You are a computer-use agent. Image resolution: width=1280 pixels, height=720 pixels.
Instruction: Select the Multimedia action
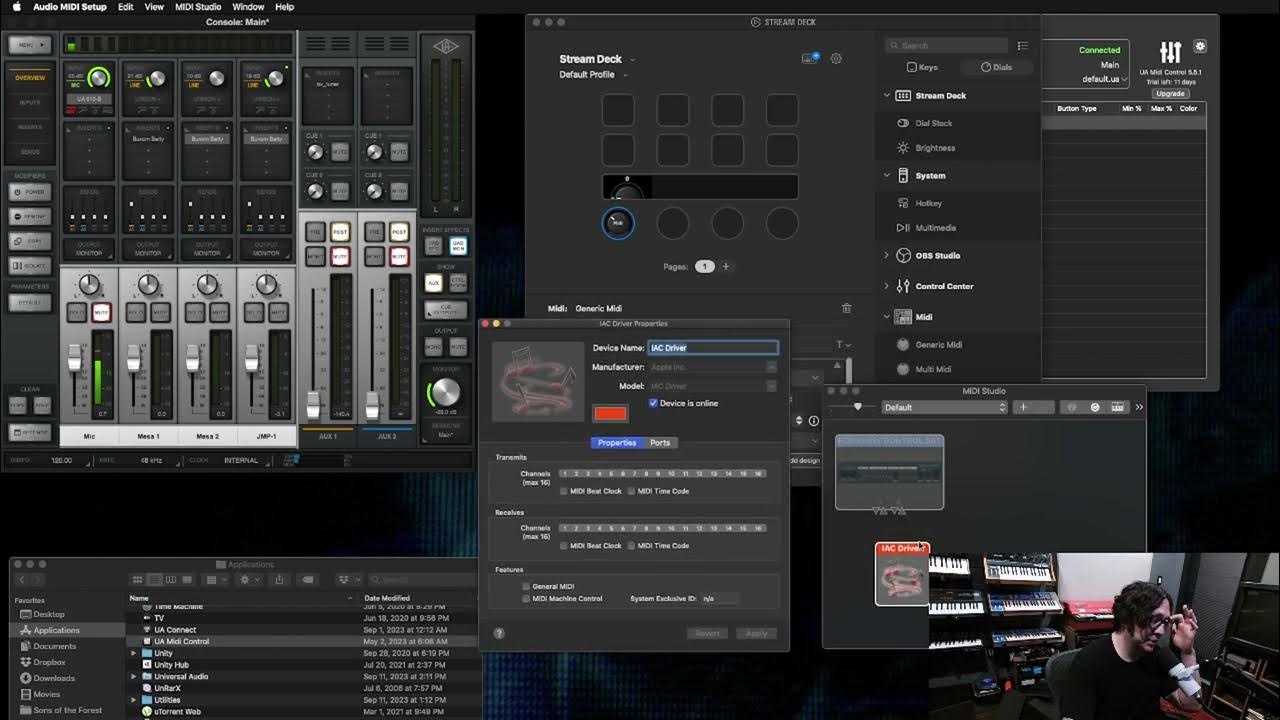tap(935, 228)
